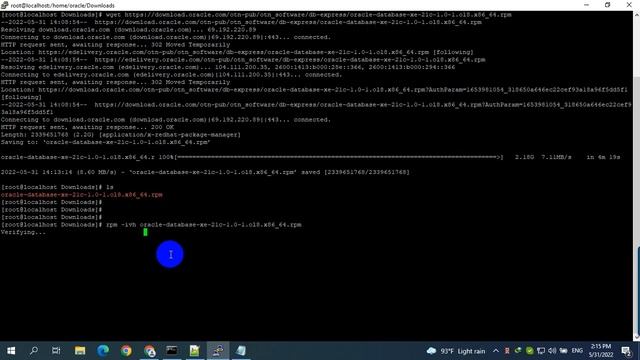Image resolution: width=640 pixels, height=360 pixels.
Task: Open the Windows Start menu
Action: (x=11, y=351)
